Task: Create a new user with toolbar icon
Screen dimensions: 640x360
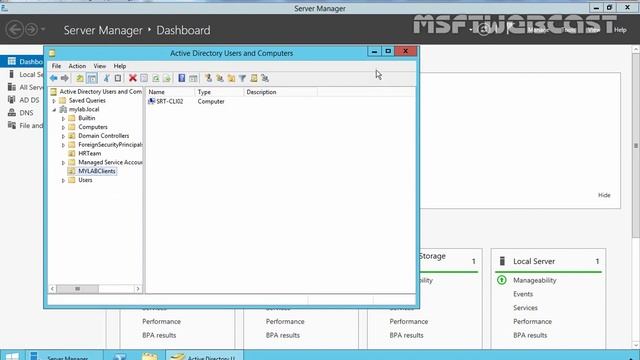Action: (x=208, y=78)
